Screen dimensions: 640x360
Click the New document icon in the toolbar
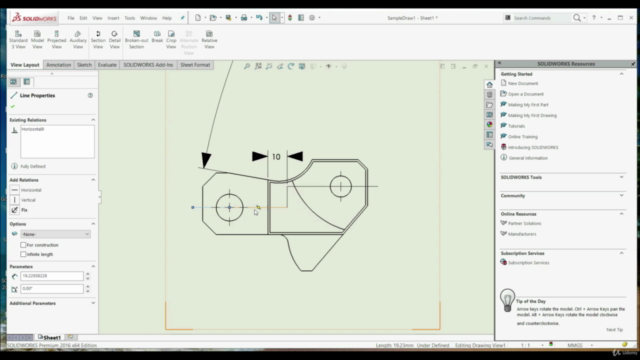(x=198, y=18)
